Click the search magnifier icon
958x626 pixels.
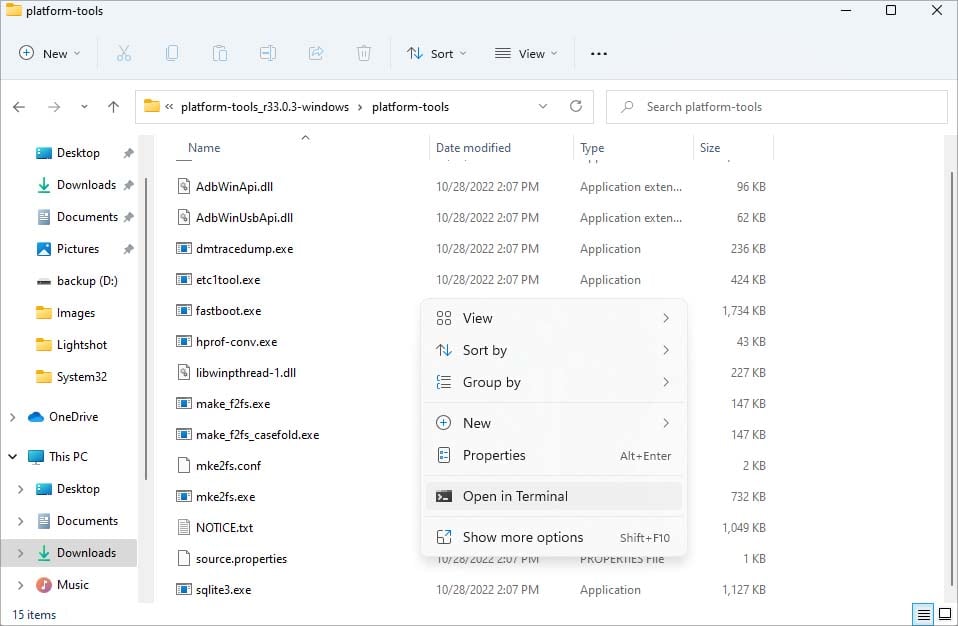627,107
